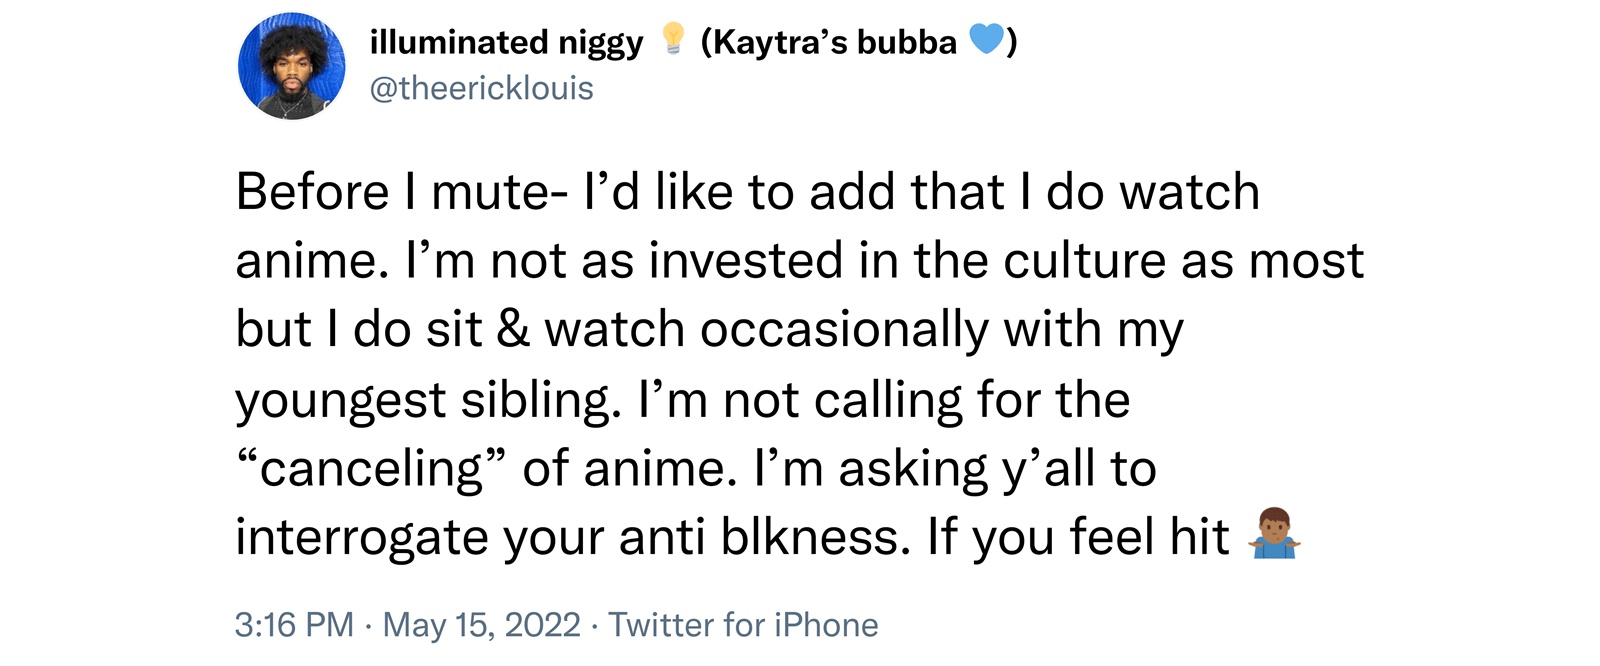Click the ampersand symbol in the tweet text
Viewport: 1600px width, 666px height.
[x=513, y=330]
